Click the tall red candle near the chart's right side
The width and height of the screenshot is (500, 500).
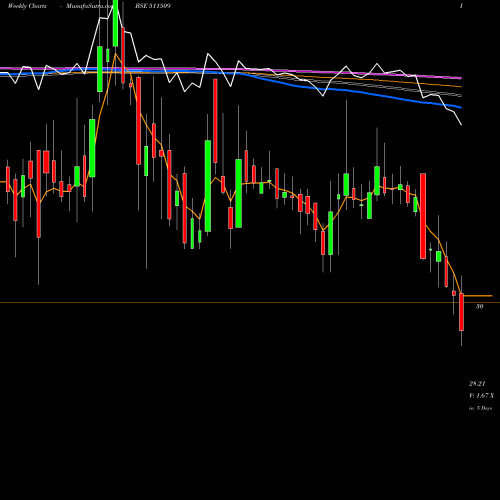tap(423, 216)
